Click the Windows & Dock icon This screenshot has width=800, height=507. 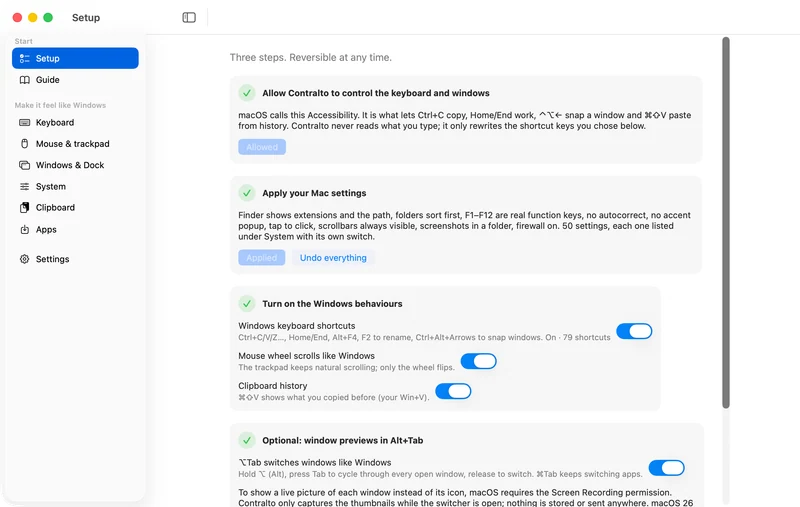[x=24, y=165]
